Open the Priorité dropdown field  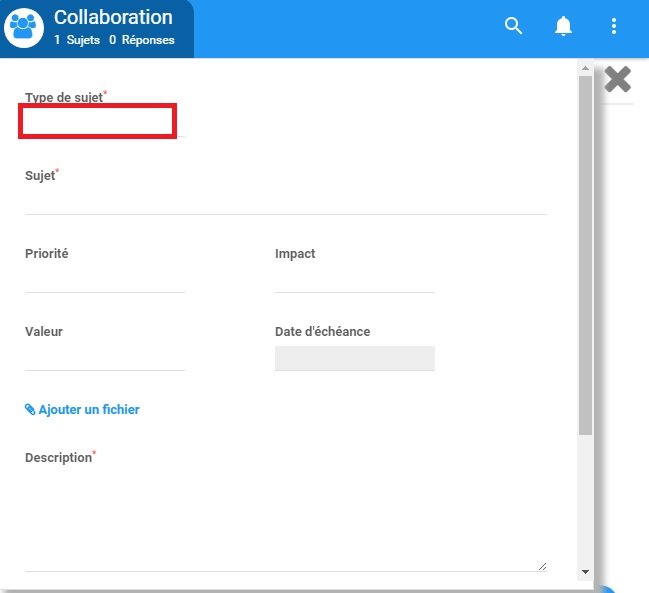(x=105, y=280)
